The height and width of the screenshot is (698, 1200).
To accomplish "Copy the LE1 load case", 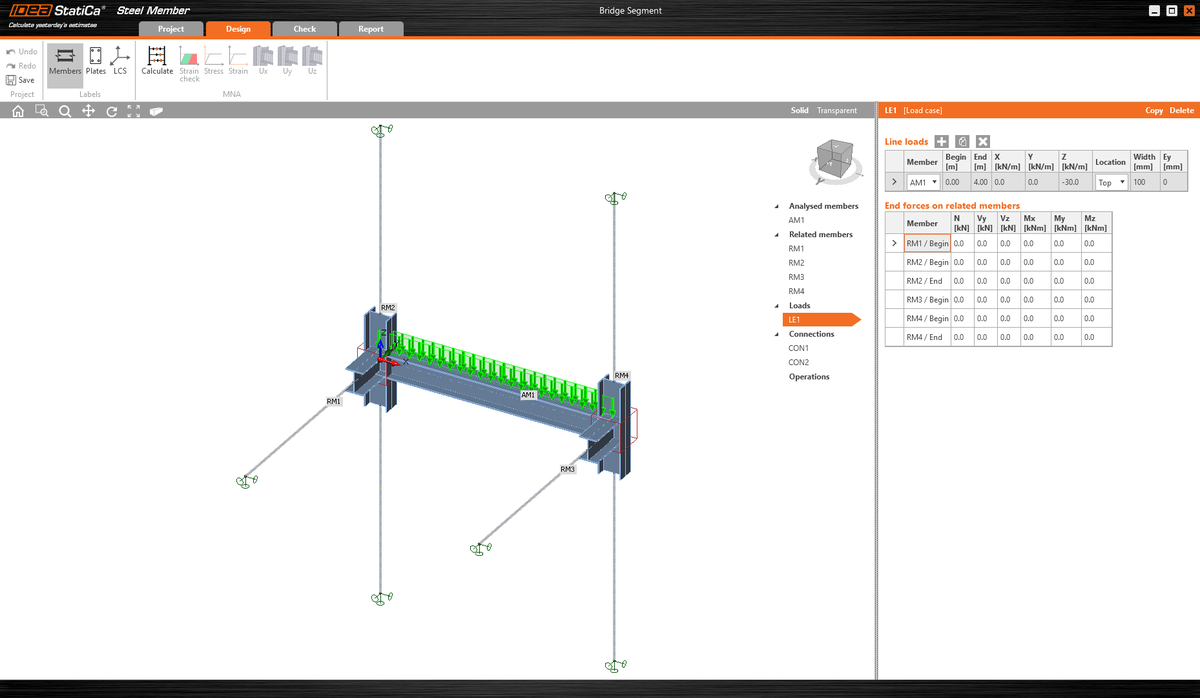I will [1155, 110].
